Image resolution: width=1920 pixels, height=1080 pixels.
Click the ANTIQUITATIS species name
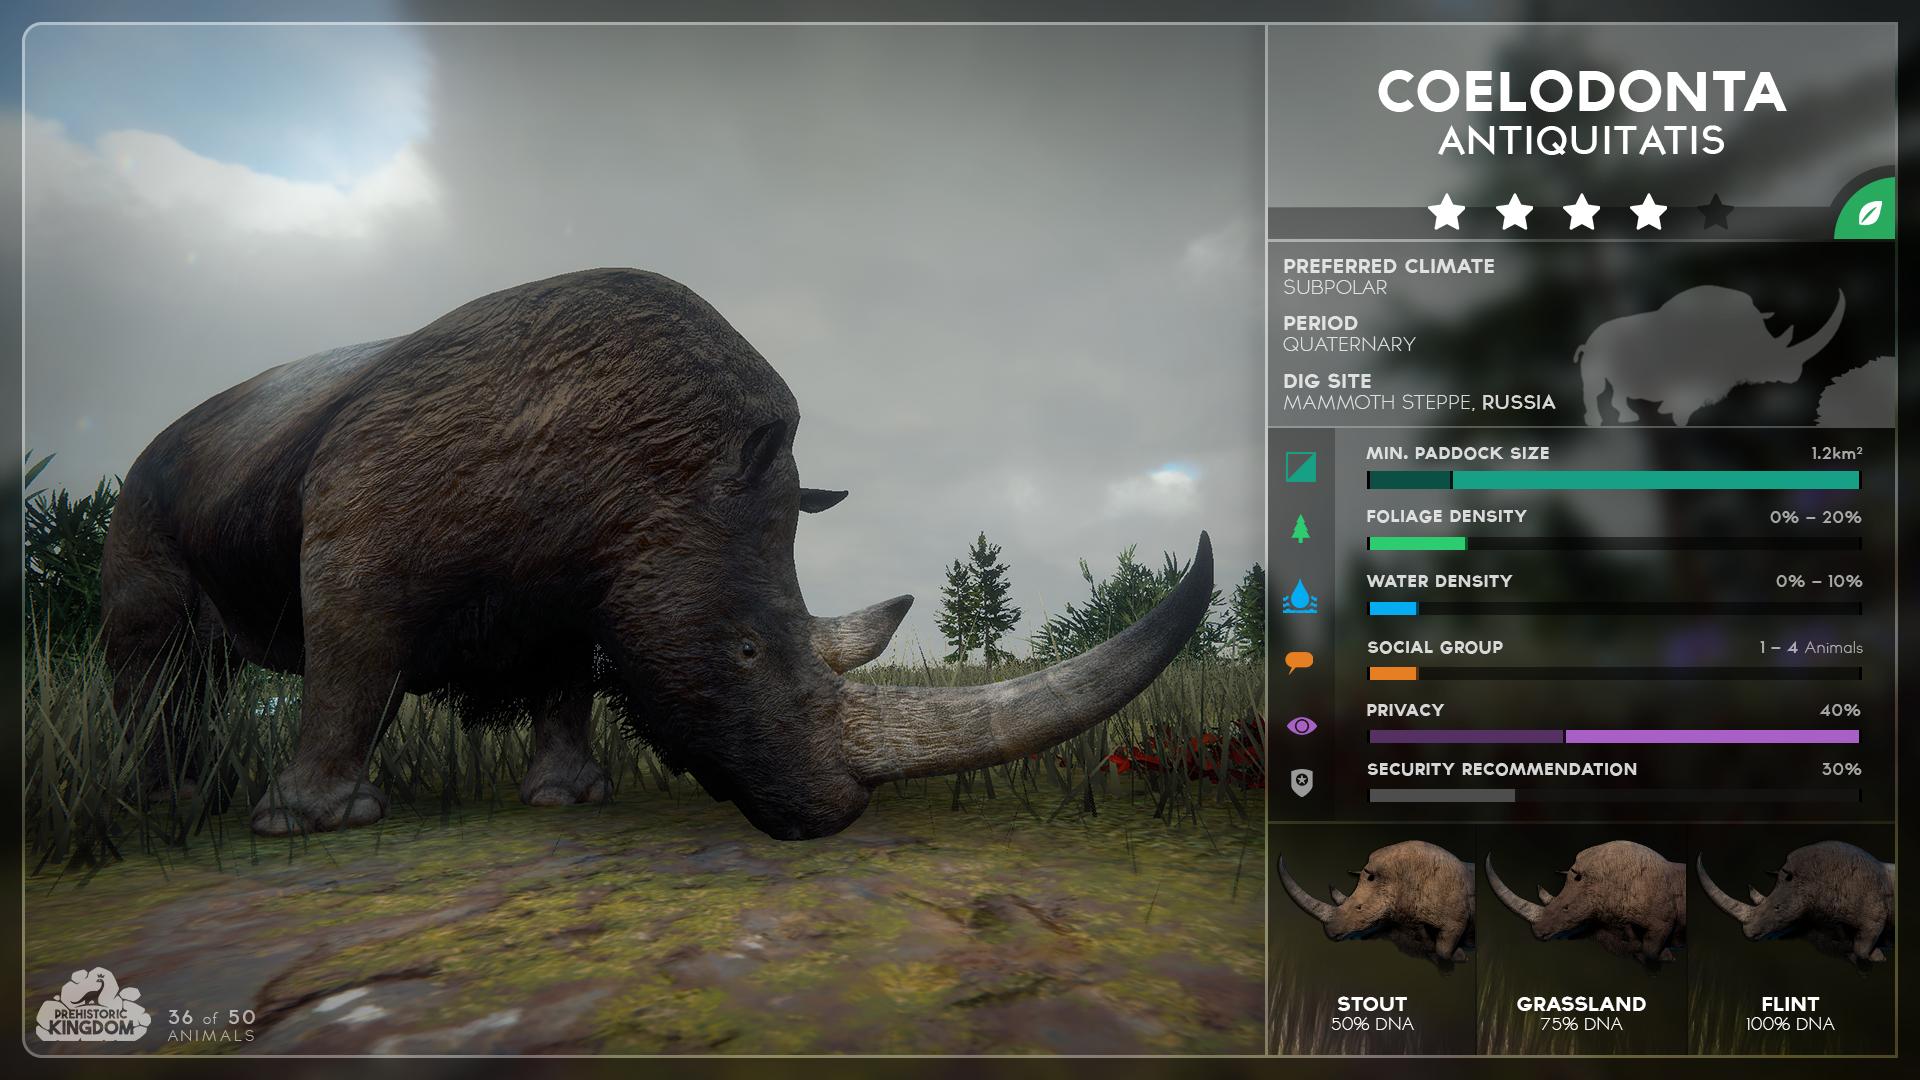coord(1581,141)
